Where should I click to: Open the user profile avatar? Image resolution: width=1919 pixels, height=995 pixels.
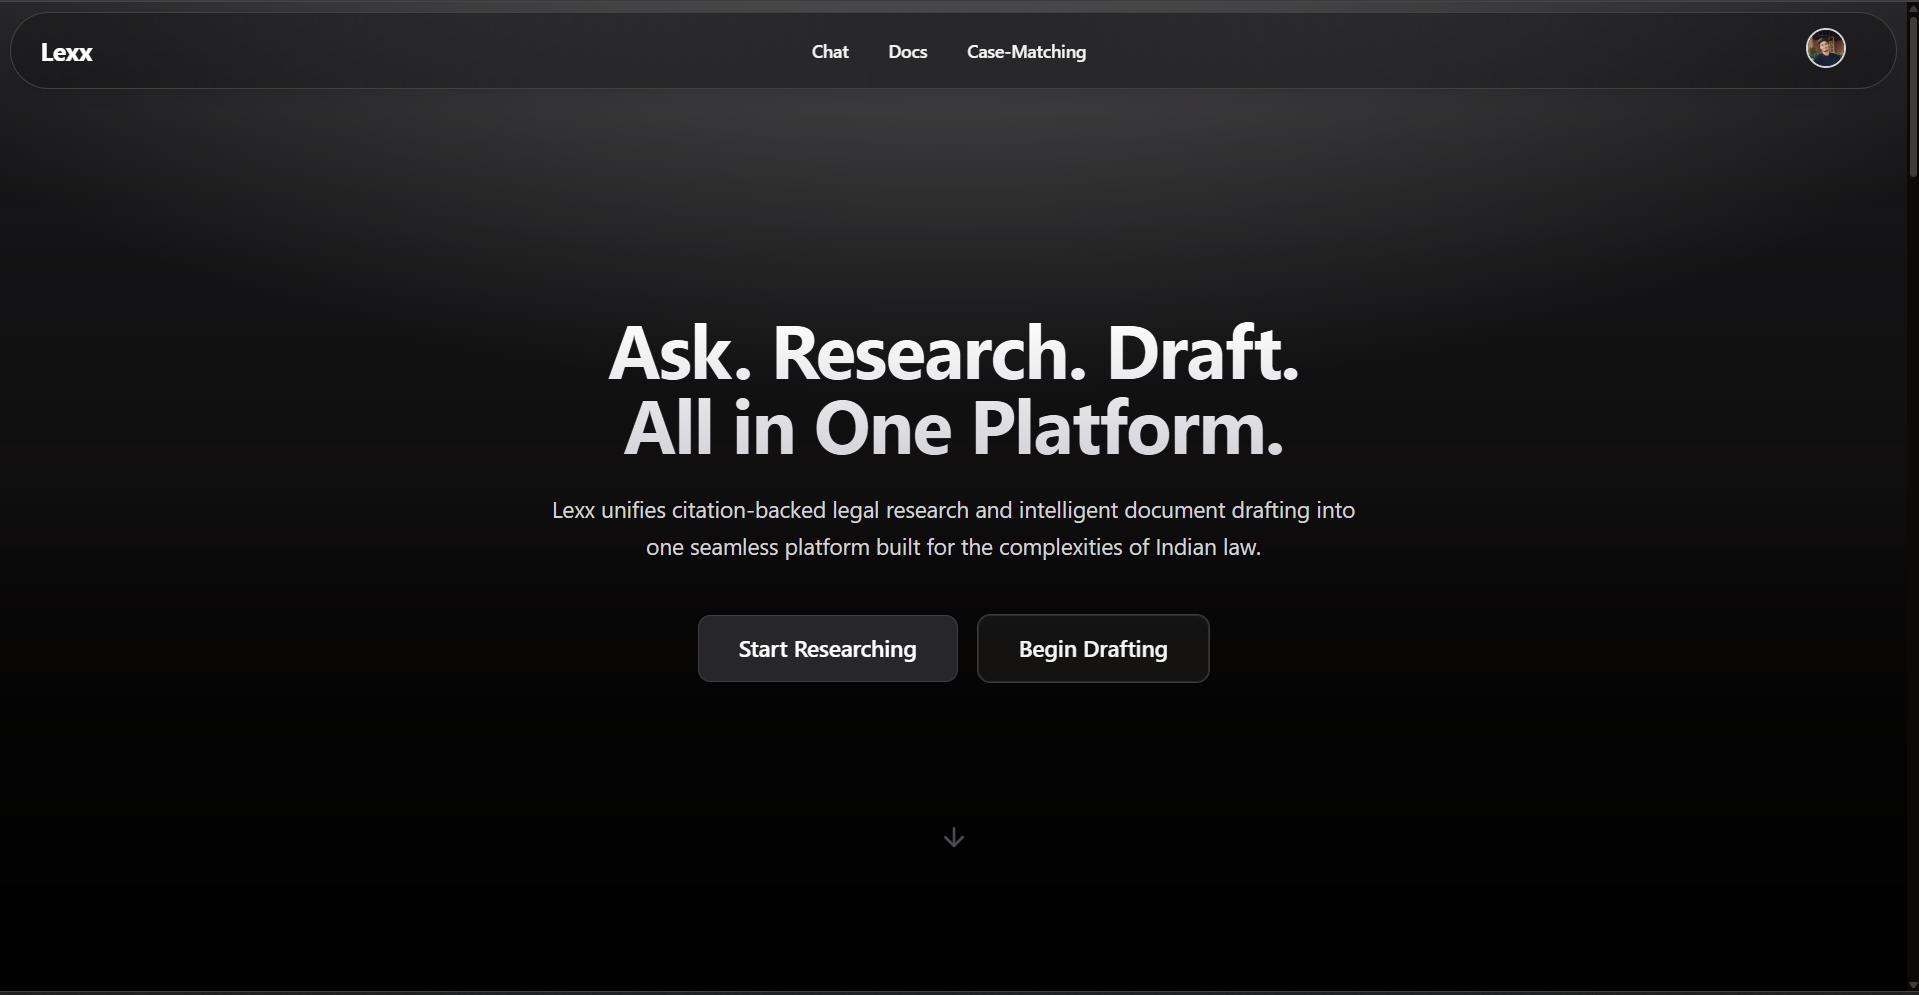[x=1825, y=48]
